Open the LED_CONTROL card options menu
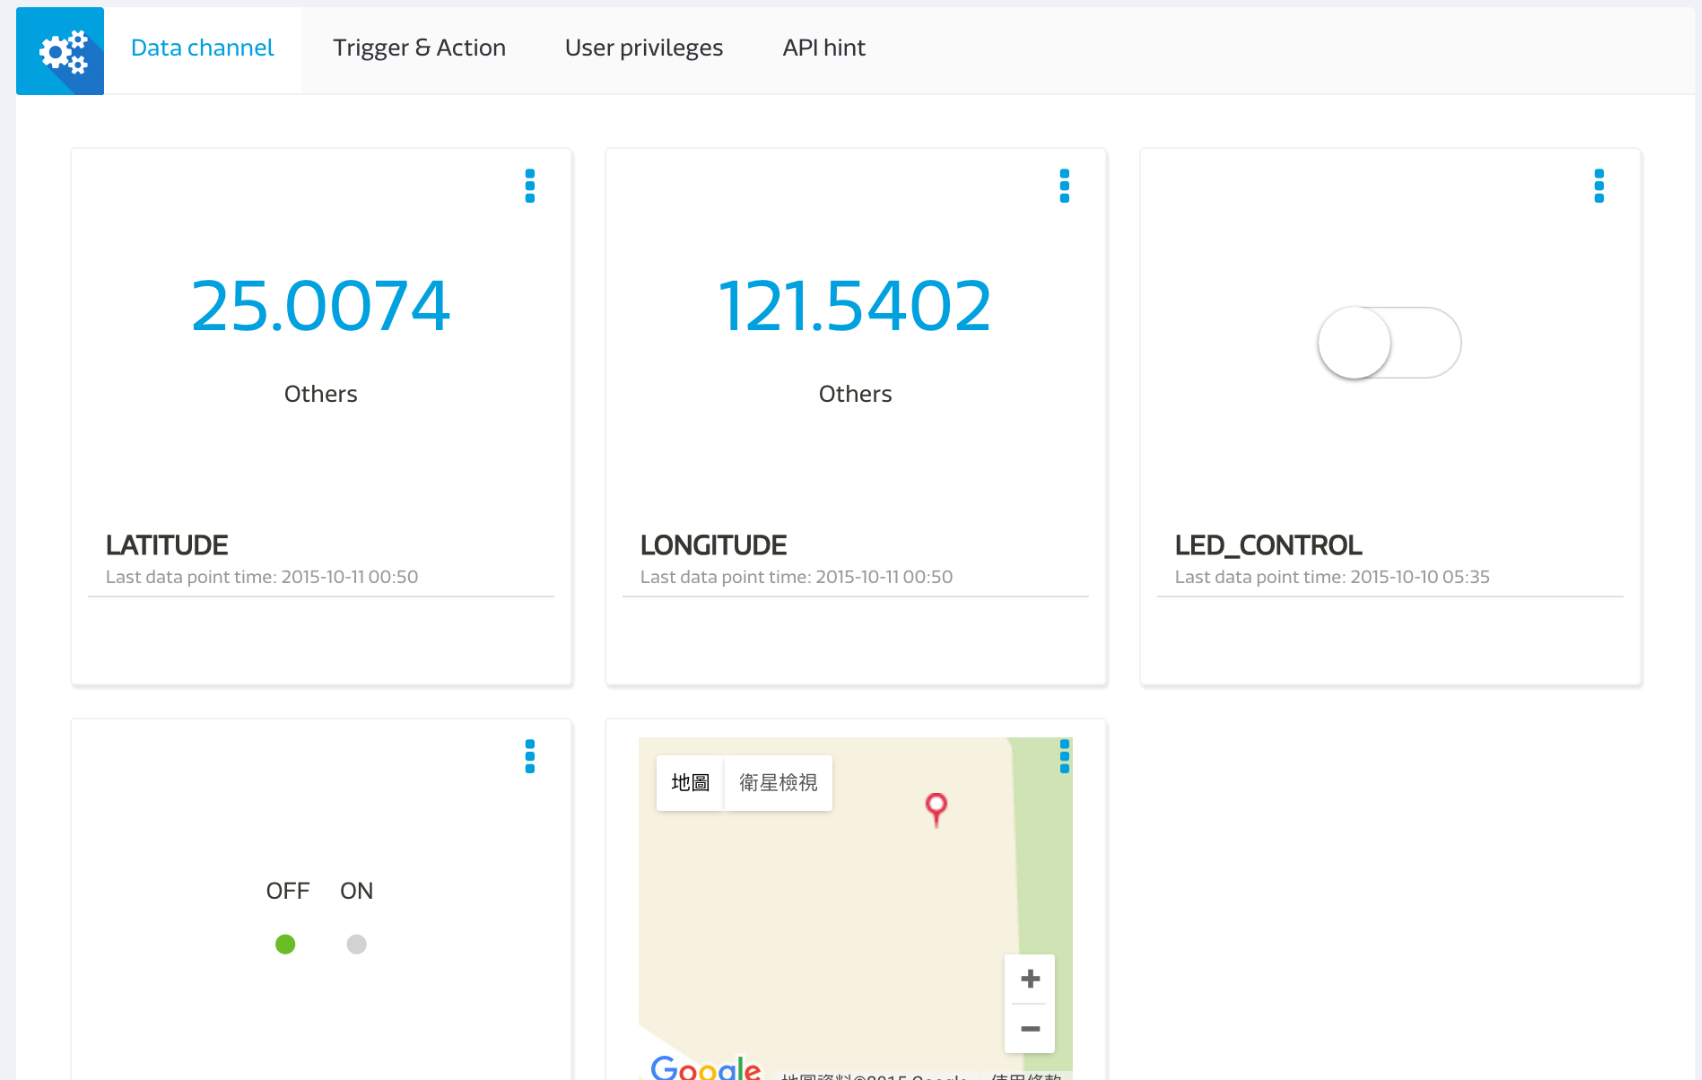This screenshot has height=1080, width=1702. pyautogui.click(x=1599, y=186)
